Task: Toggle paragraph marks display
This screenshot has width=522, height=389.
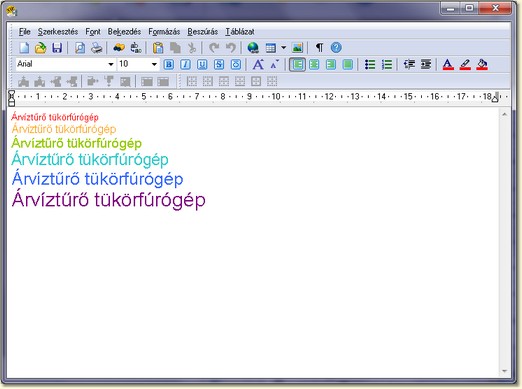Action: tap(319, 48)
